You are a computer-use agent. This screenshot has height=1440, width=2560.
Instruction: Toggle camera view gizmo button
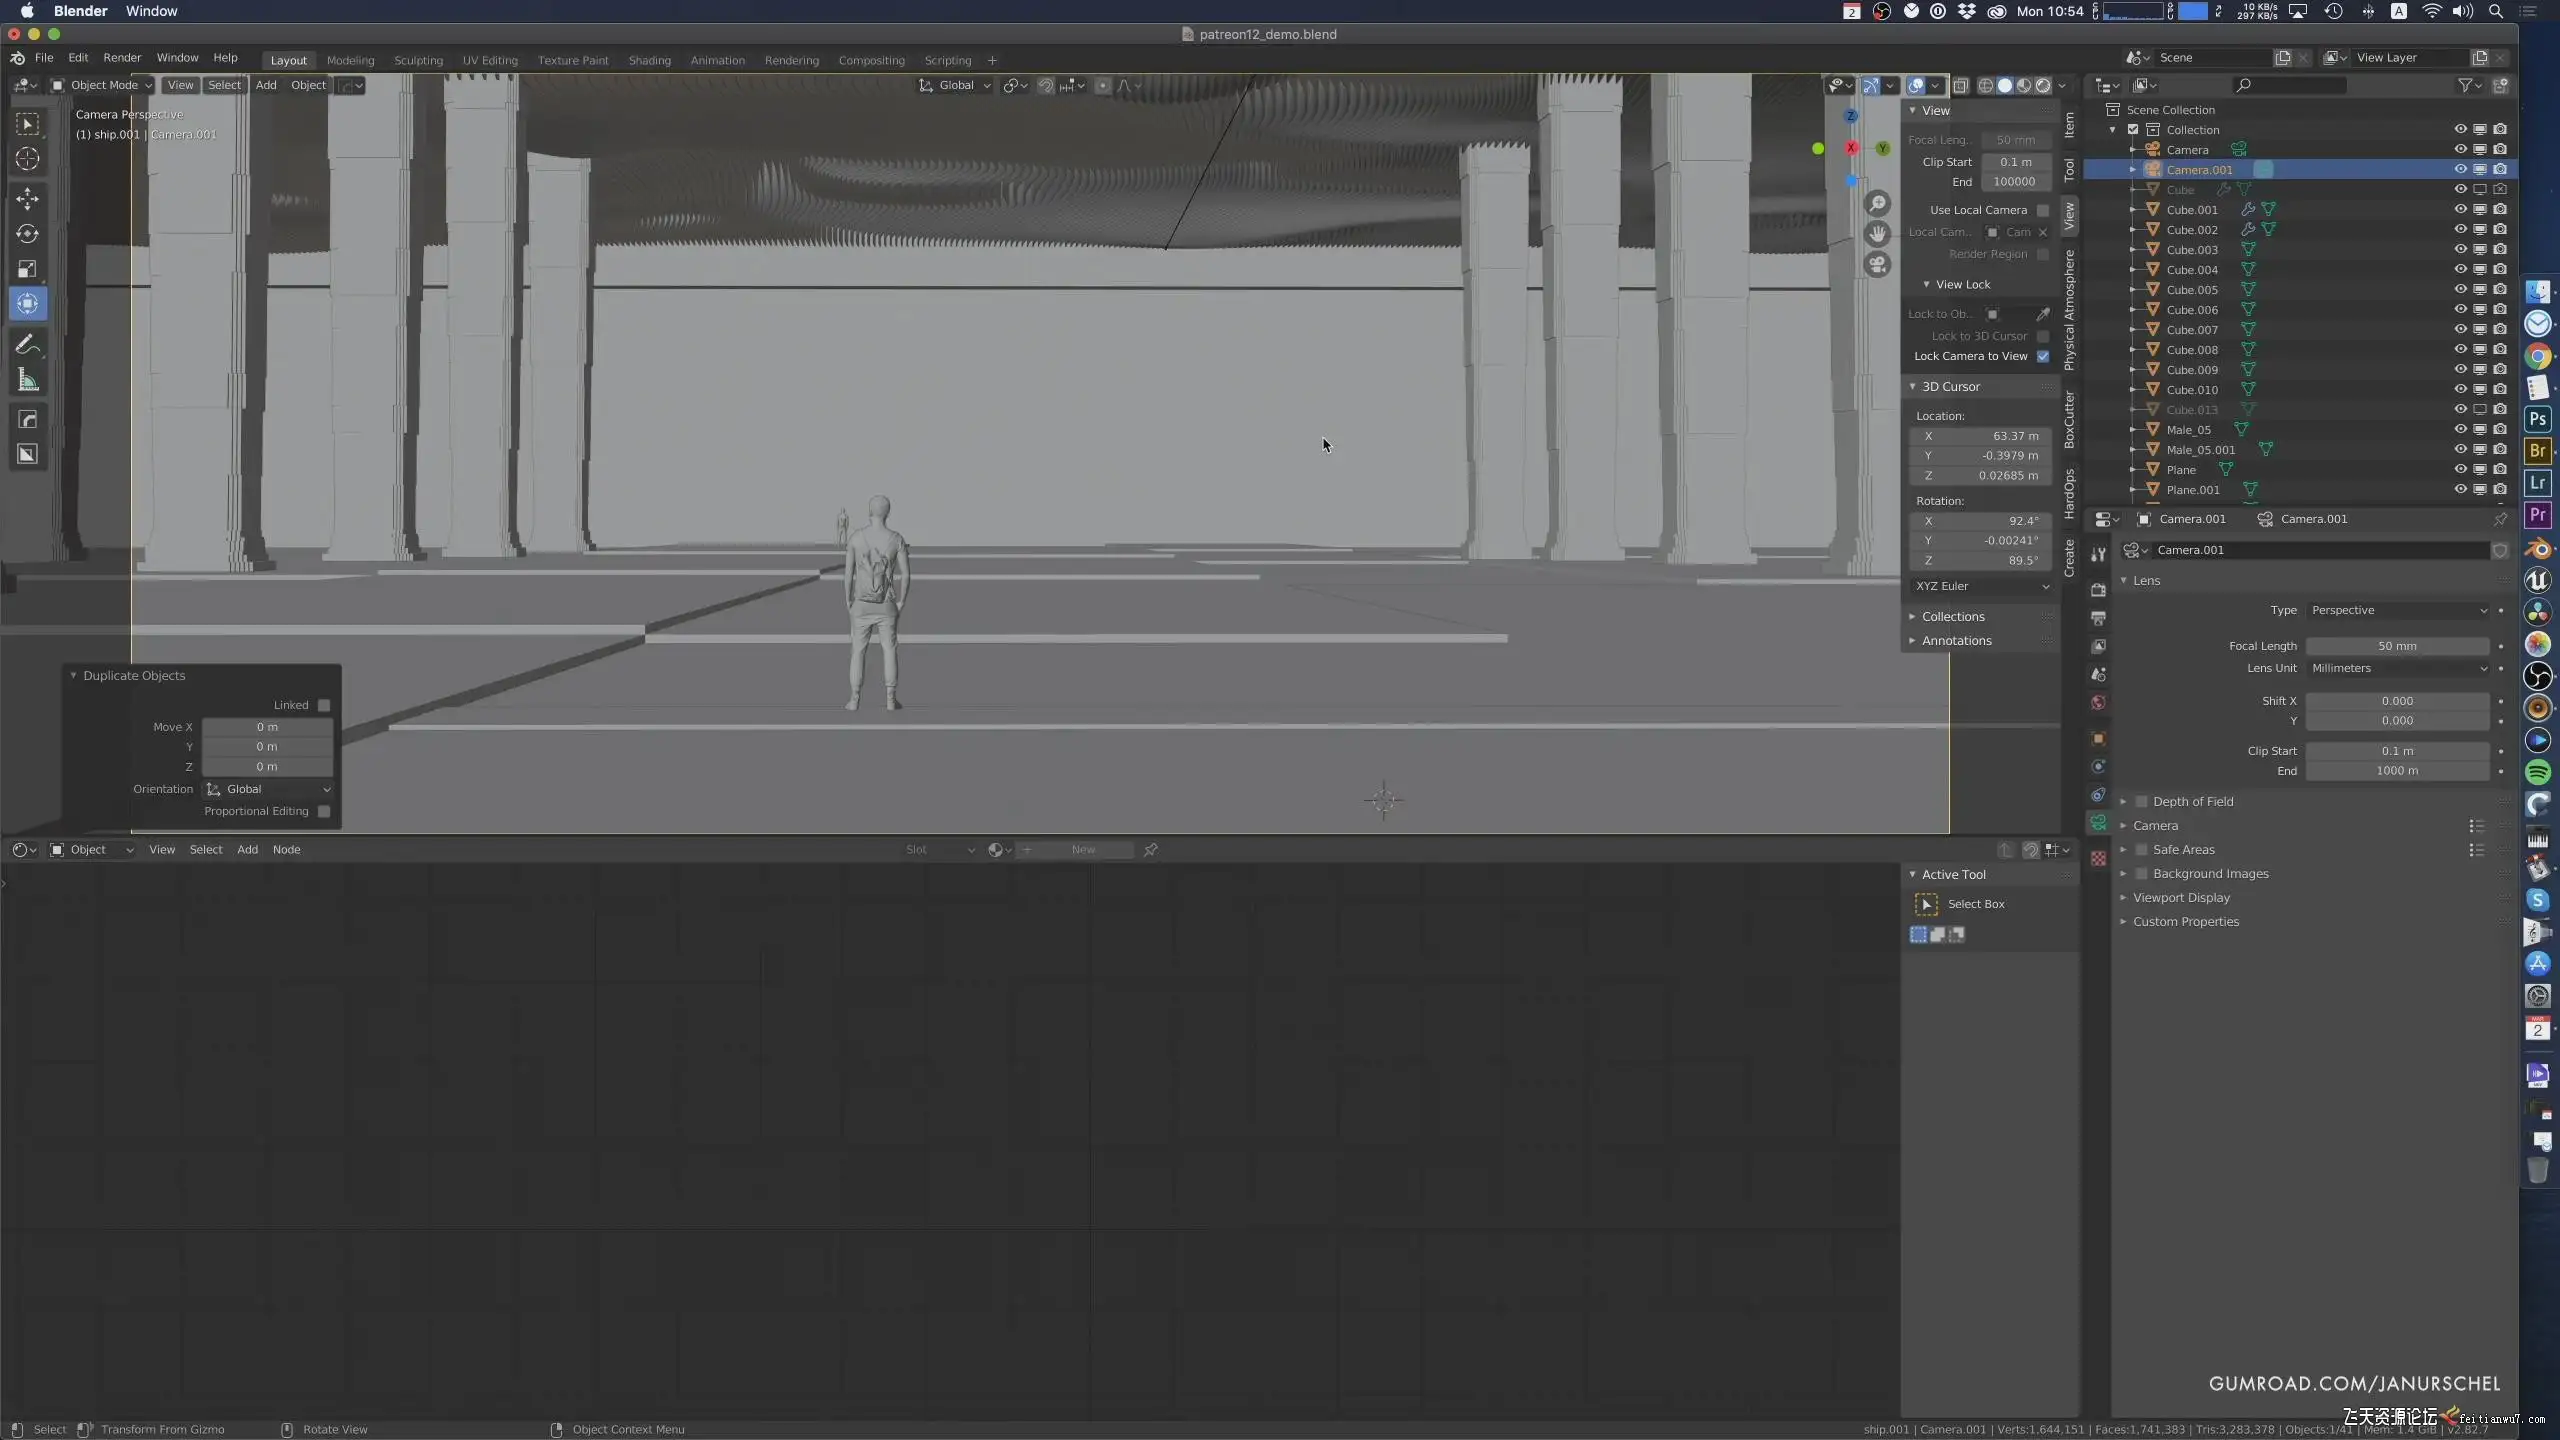pyautogui.click(x=1878, y=265)
